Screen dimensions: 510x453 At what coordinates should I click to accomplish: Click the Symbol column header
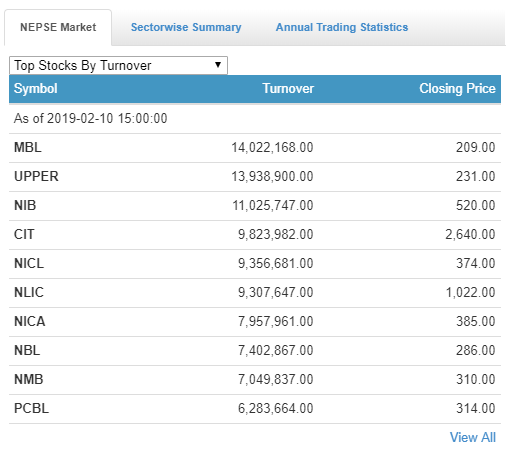[36, 89]
